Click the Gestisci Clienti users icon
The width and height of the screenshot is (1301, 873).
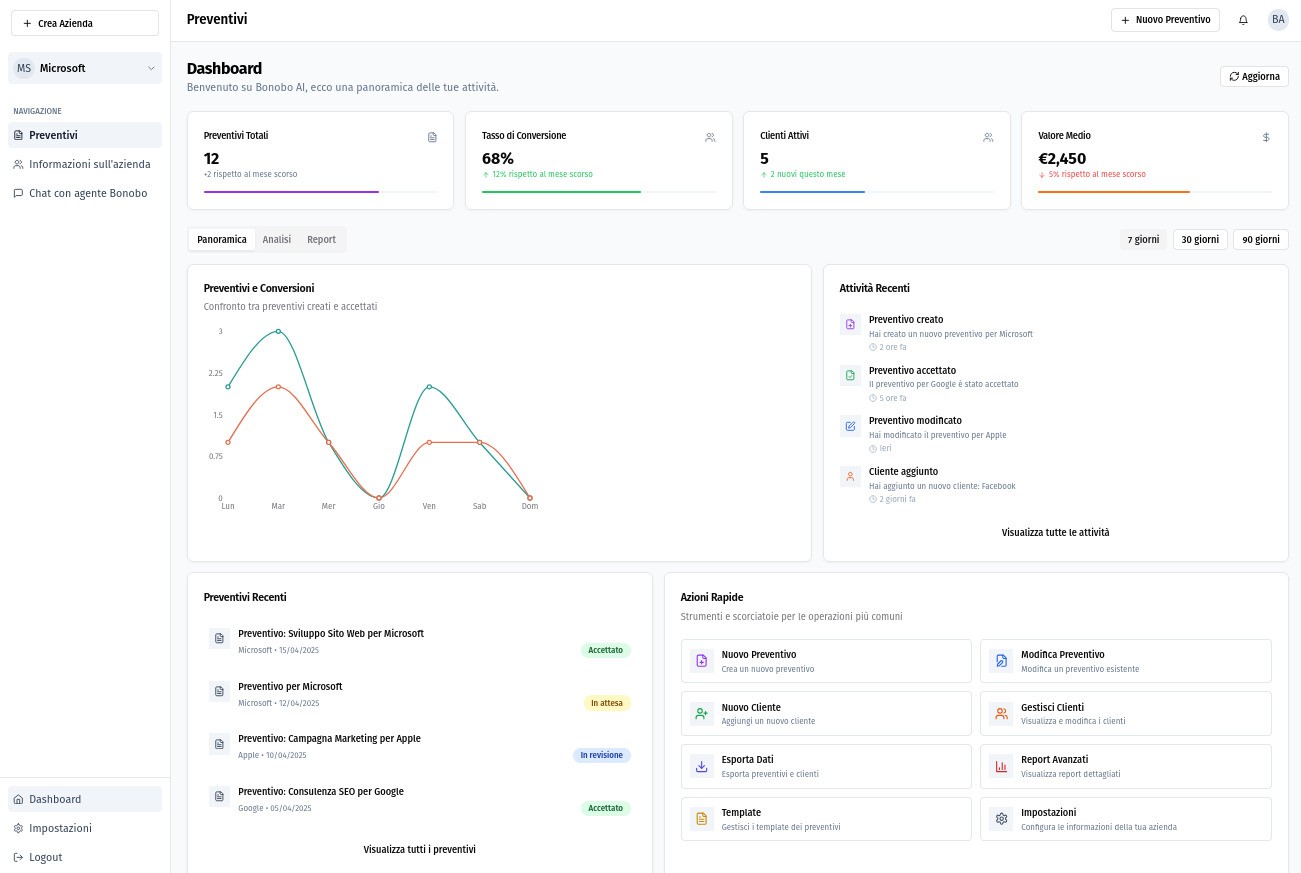pos(1000,714)
